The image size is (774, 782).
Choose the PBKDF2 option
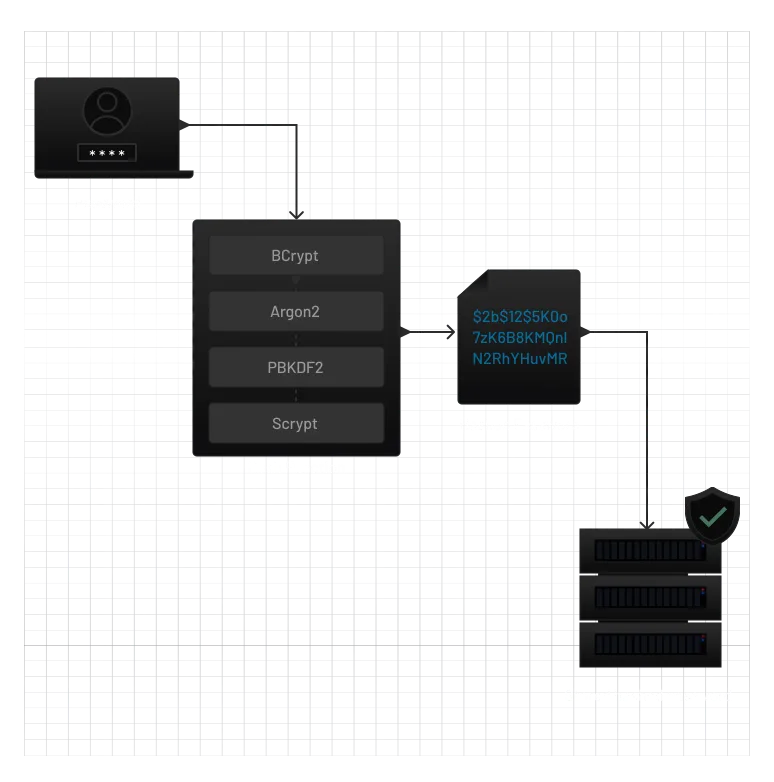tap(295, 368)
